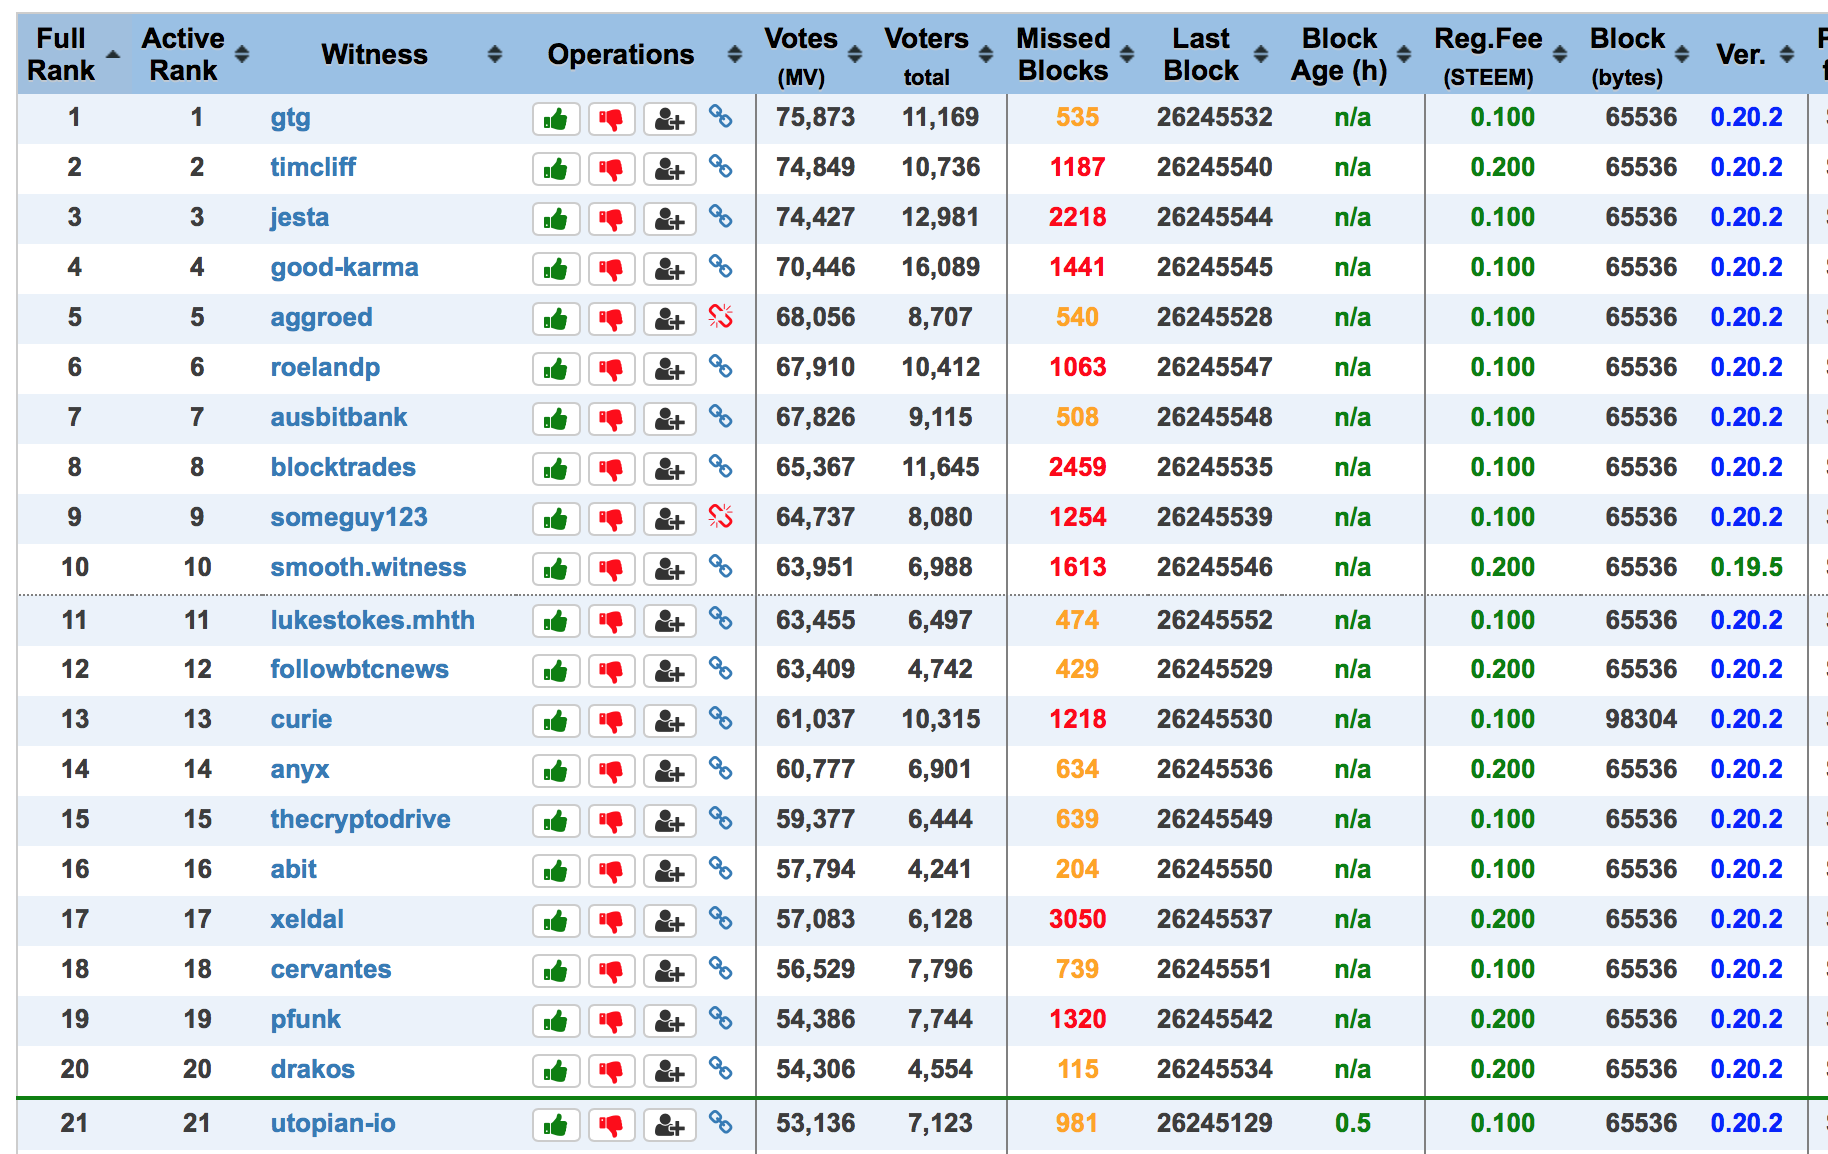
Task: Thumbs down witness ausbitbank
Action: [x=611, y=420]
